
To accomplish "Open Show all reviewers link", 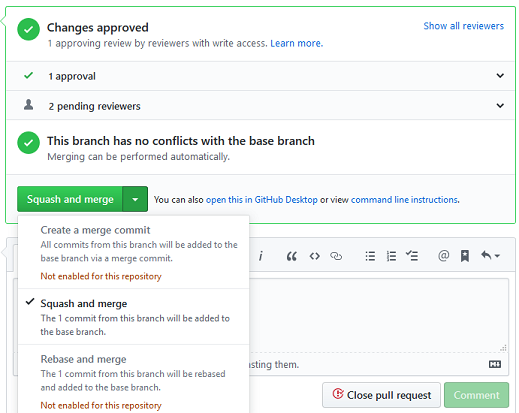I will (x=463, y=26).
